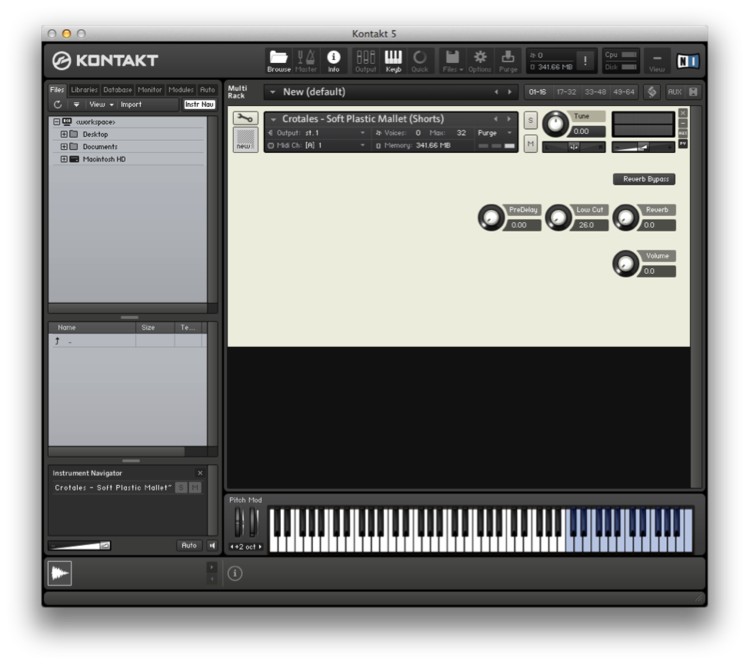Show instrument page 01-16
The height and width of the screenshot is (665, 750).
(x=538, y=92)
